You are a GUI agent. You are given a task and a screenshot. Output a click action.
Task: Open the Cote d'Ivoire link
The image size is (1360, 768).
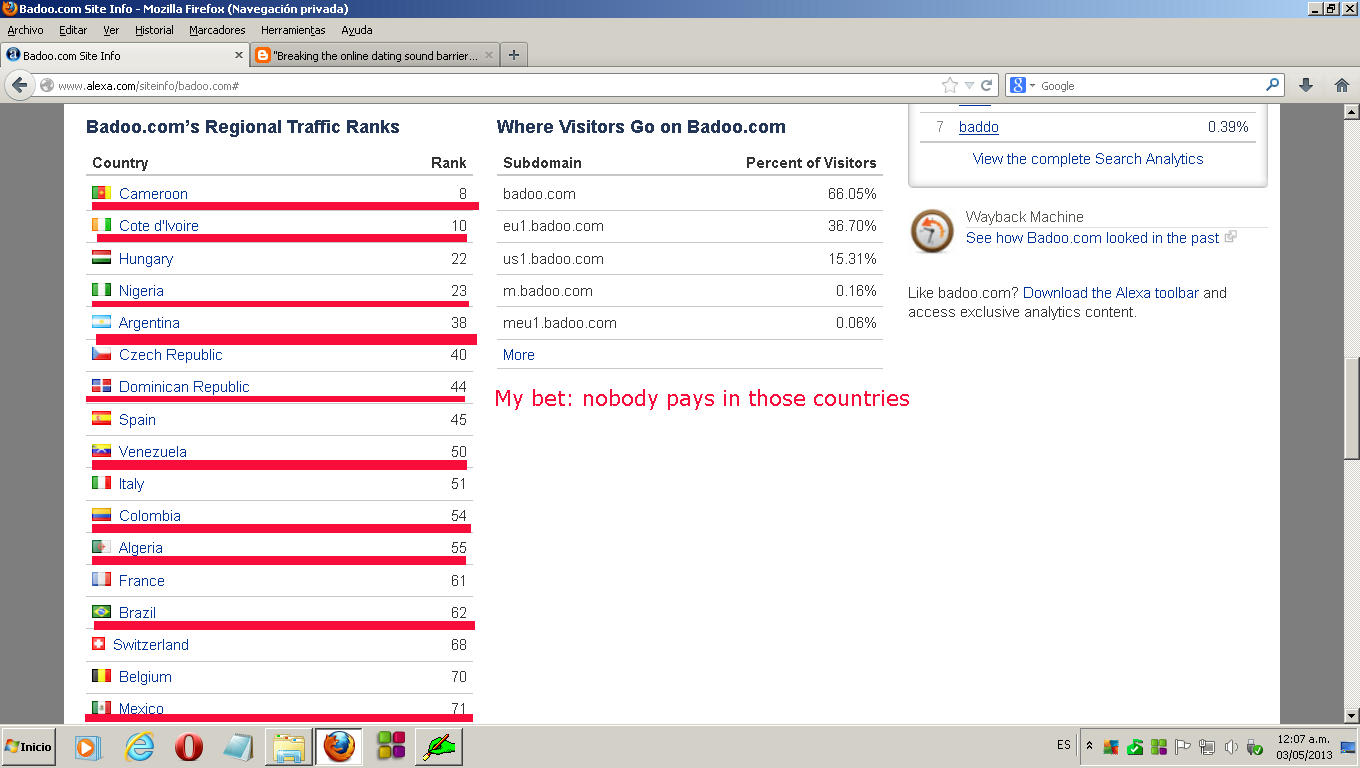point(158,226)
